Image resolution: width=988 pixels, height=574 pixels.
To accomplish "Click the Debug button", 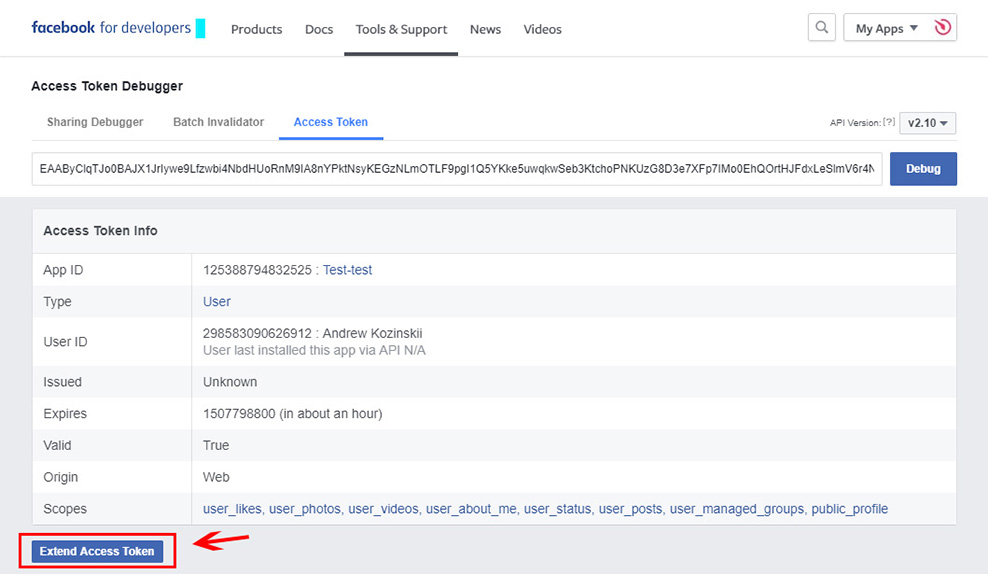I will [923, 169].
